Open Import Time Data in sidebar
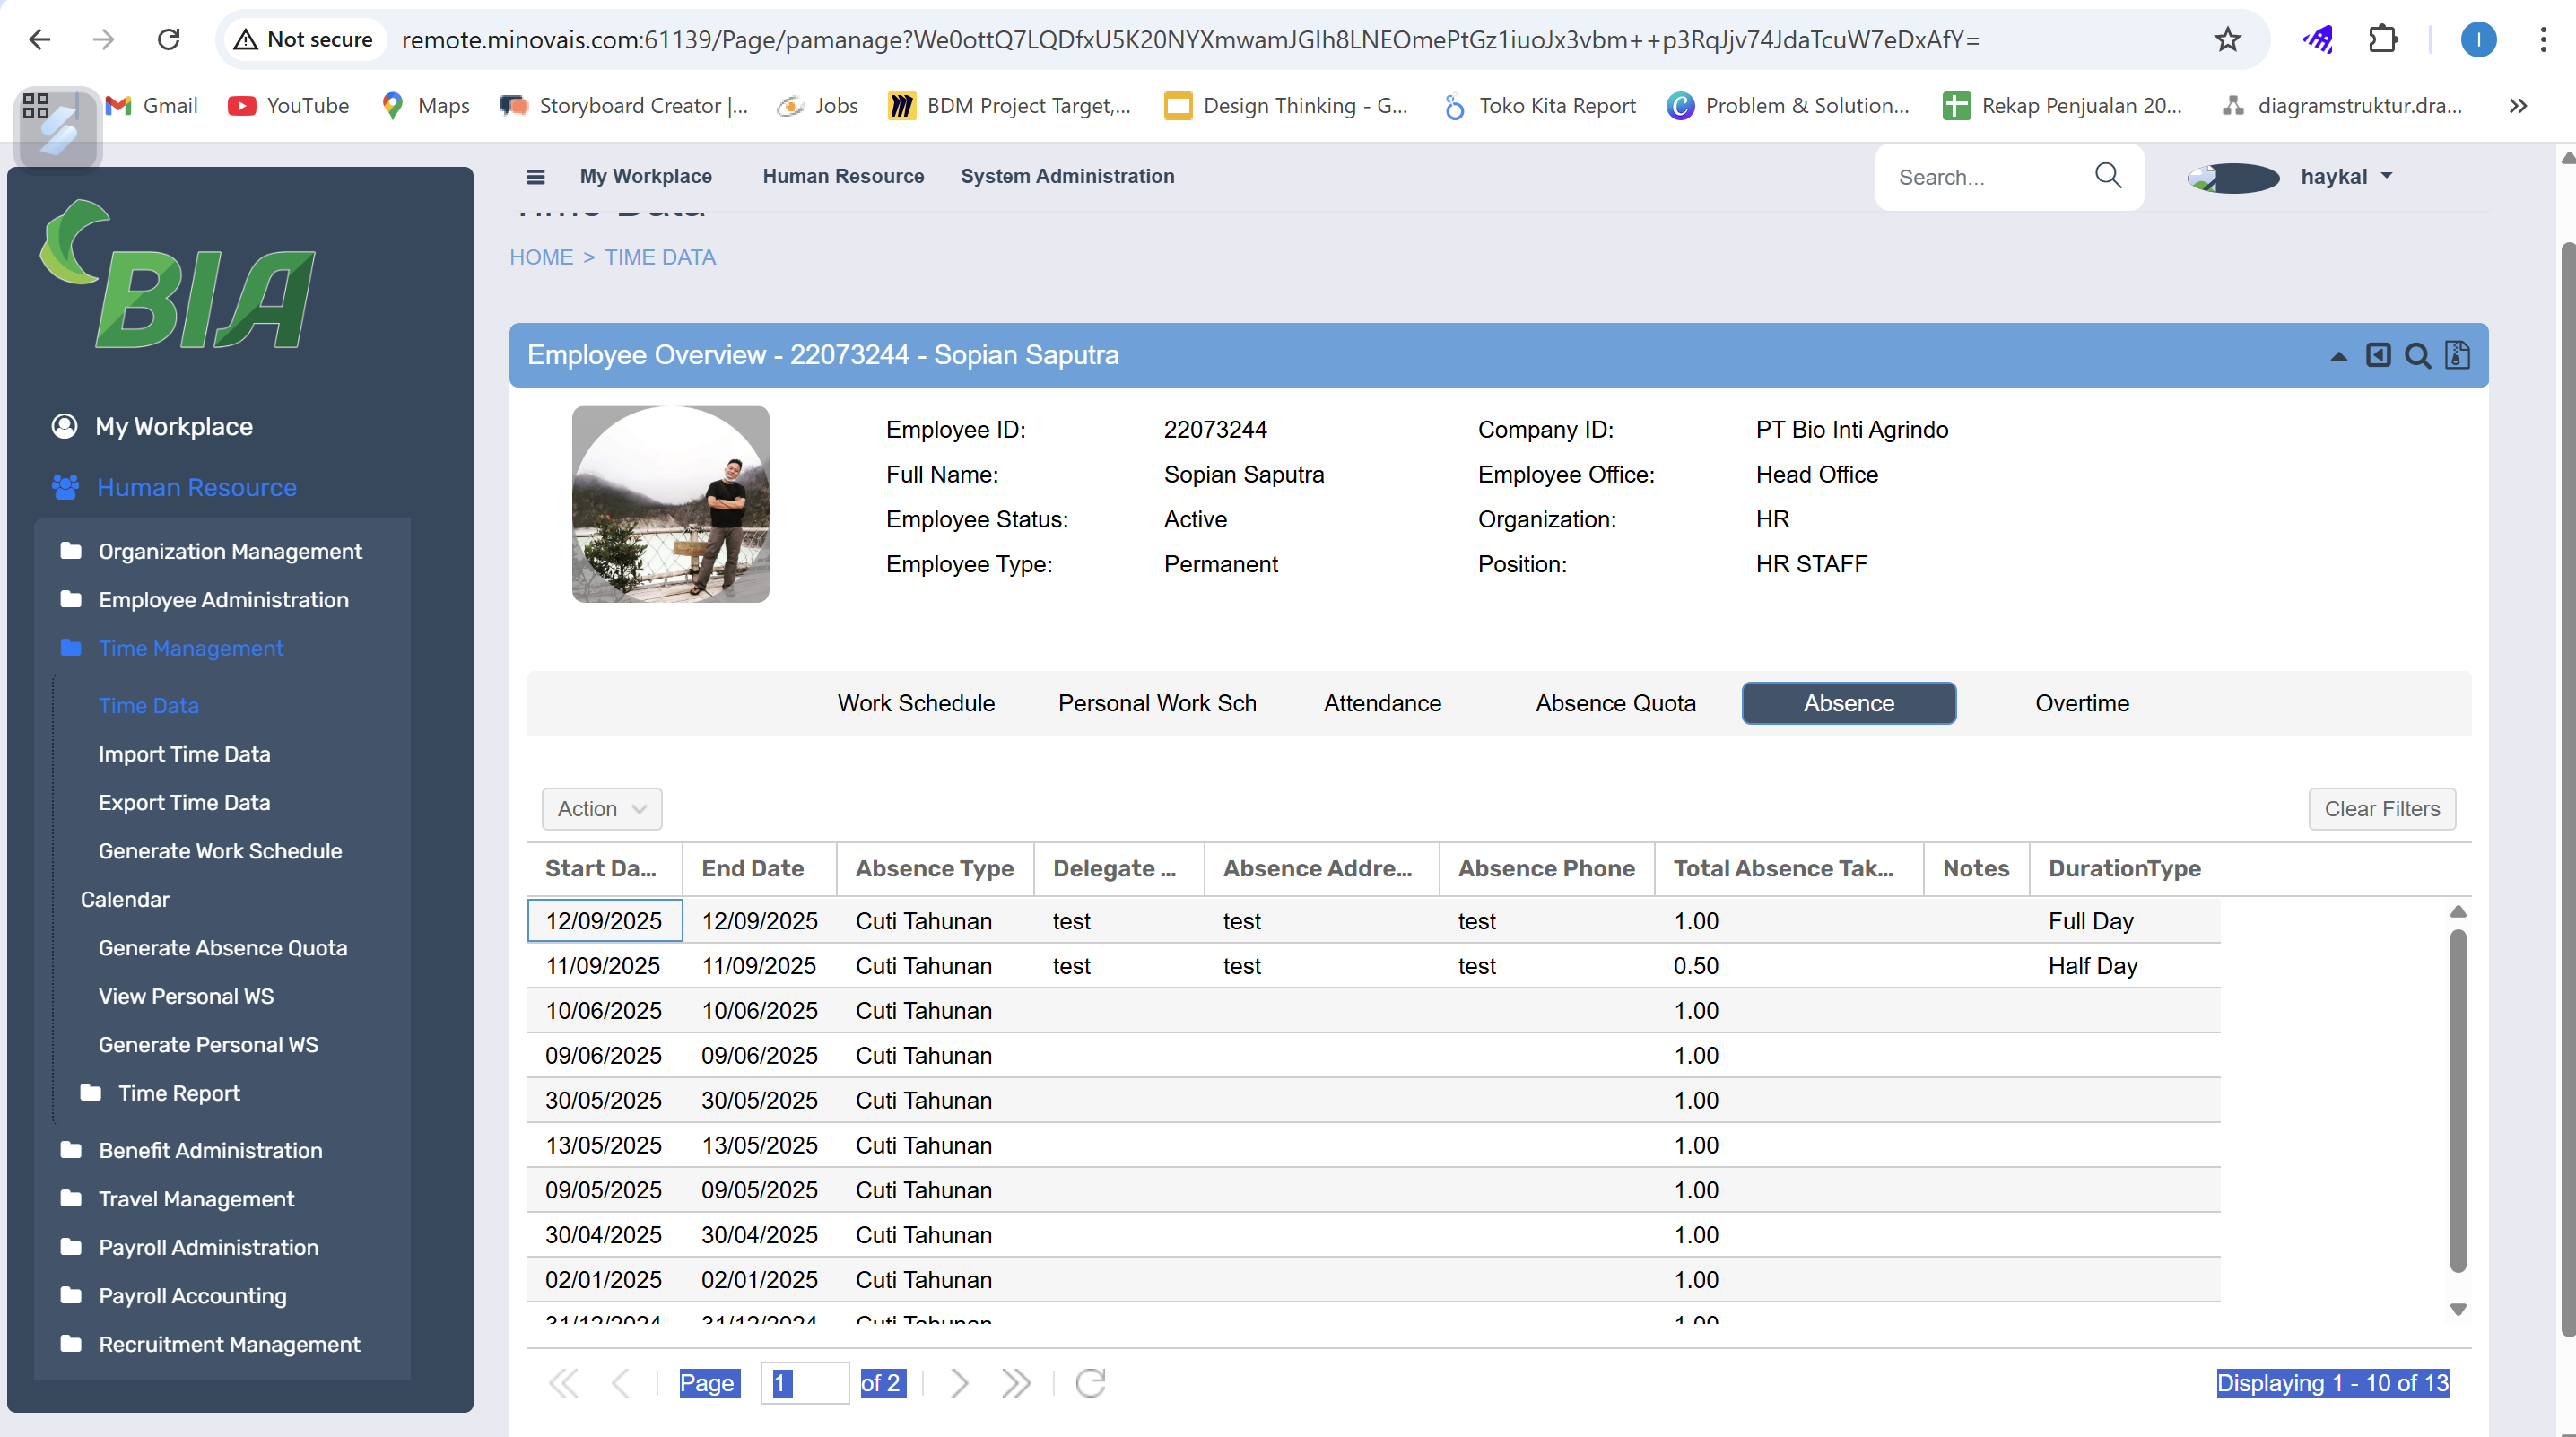2576x1437 pixels. 184,754
